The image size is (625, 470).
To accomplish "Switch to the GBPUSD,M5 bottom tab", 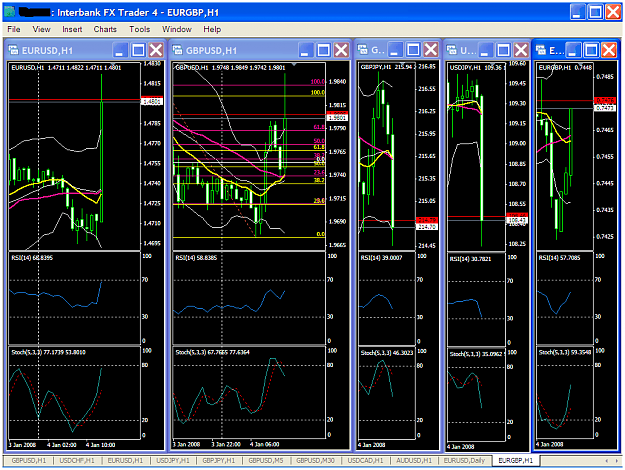I will tap(266, 460).
